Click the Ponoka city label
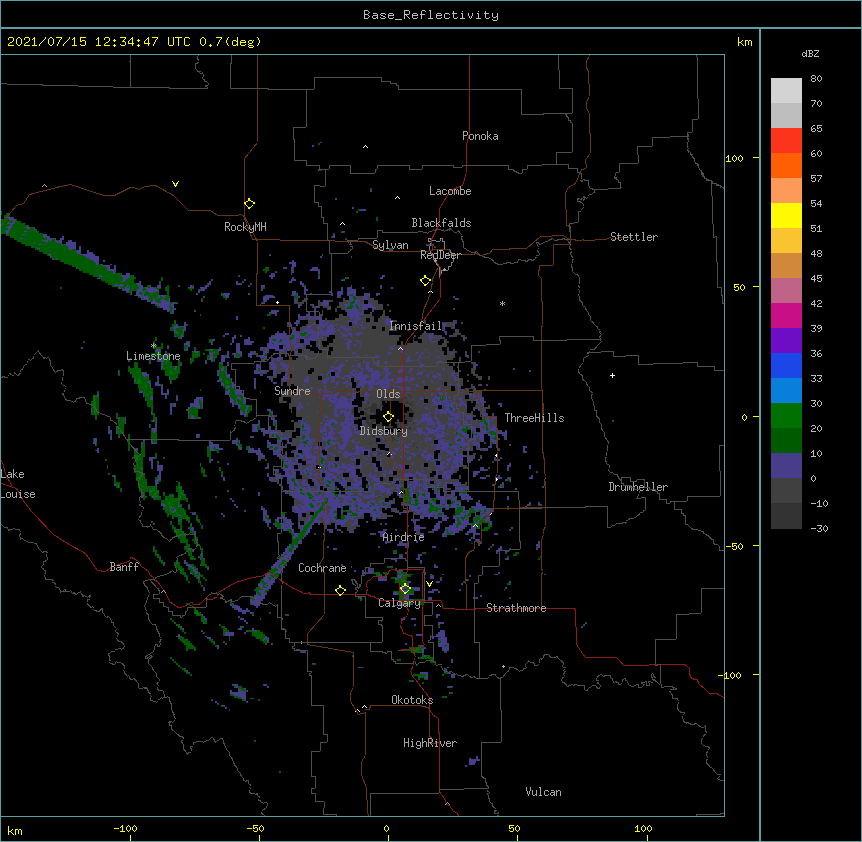 click(x=480, y=136)
